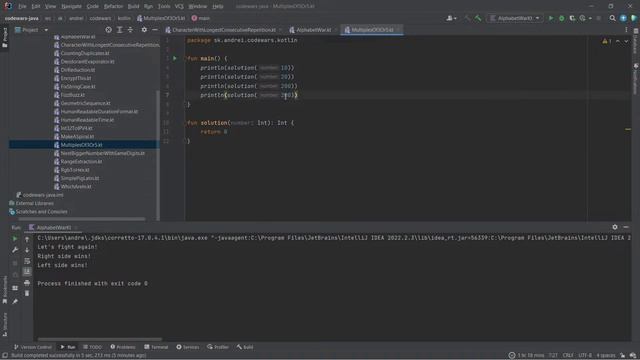Screen dimensions: 640x360
Task: Build project with the green hammer icon
Action: pyautogui.click(x=478, y=18)
